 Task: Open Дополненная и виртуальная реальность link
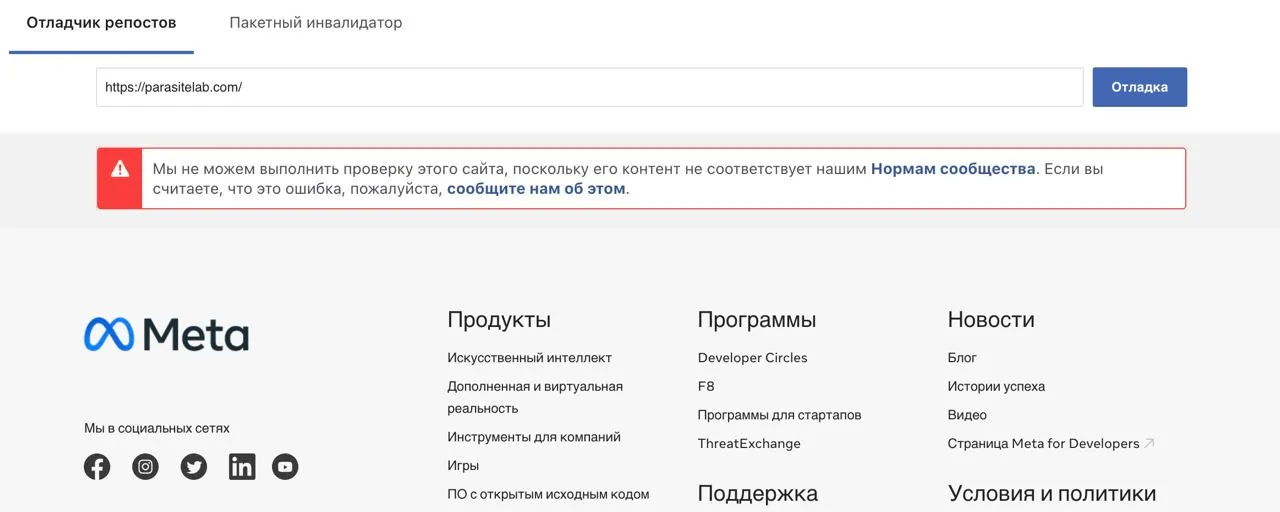click(535, 397)
